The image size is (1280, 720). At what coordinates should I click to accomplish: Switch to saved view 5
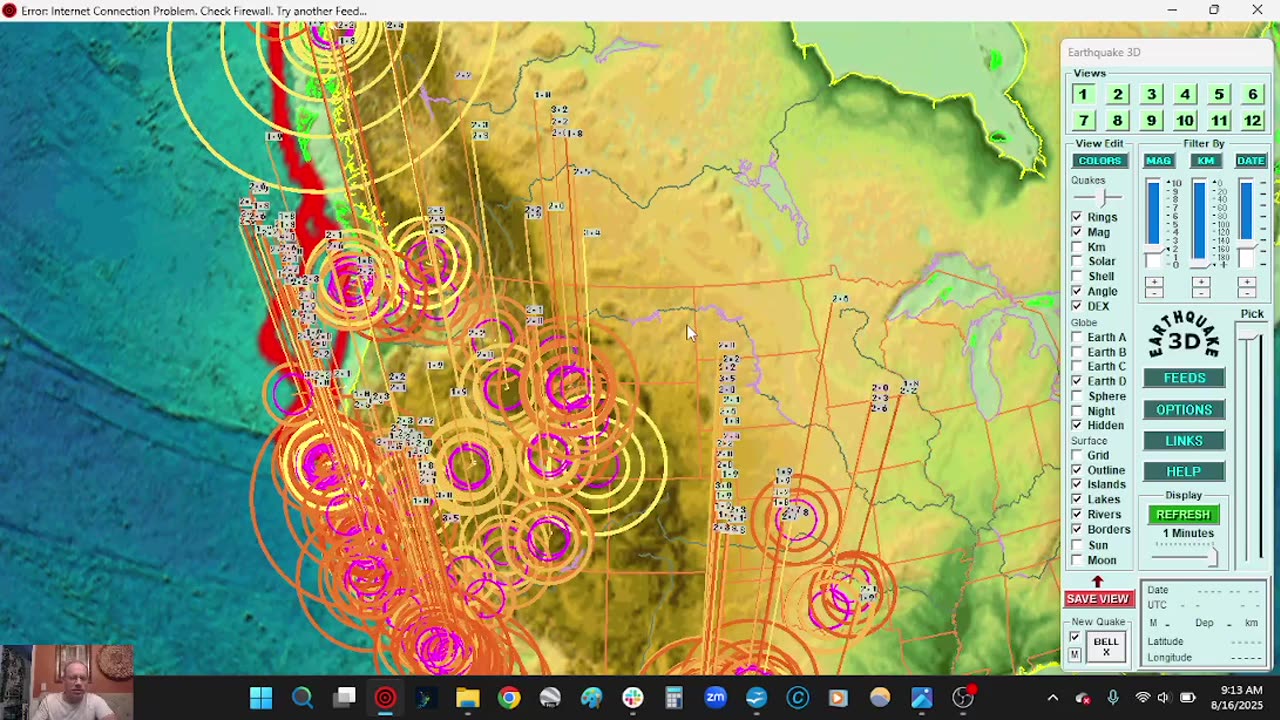[1218, 94]
